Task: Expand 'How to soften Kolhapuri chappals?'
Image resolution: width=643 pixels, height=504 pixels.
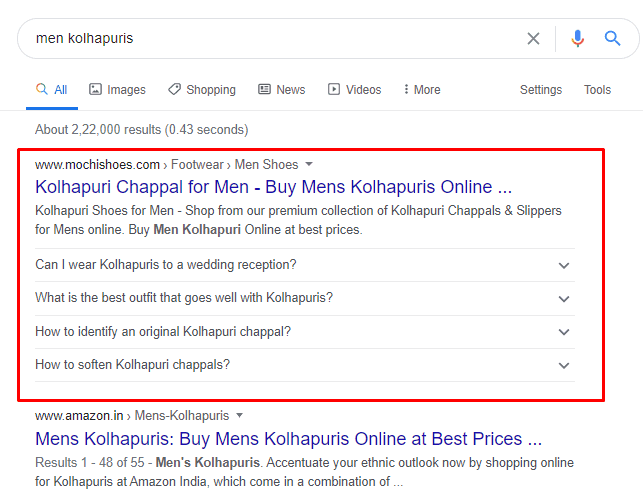Action: pos(305,365)
